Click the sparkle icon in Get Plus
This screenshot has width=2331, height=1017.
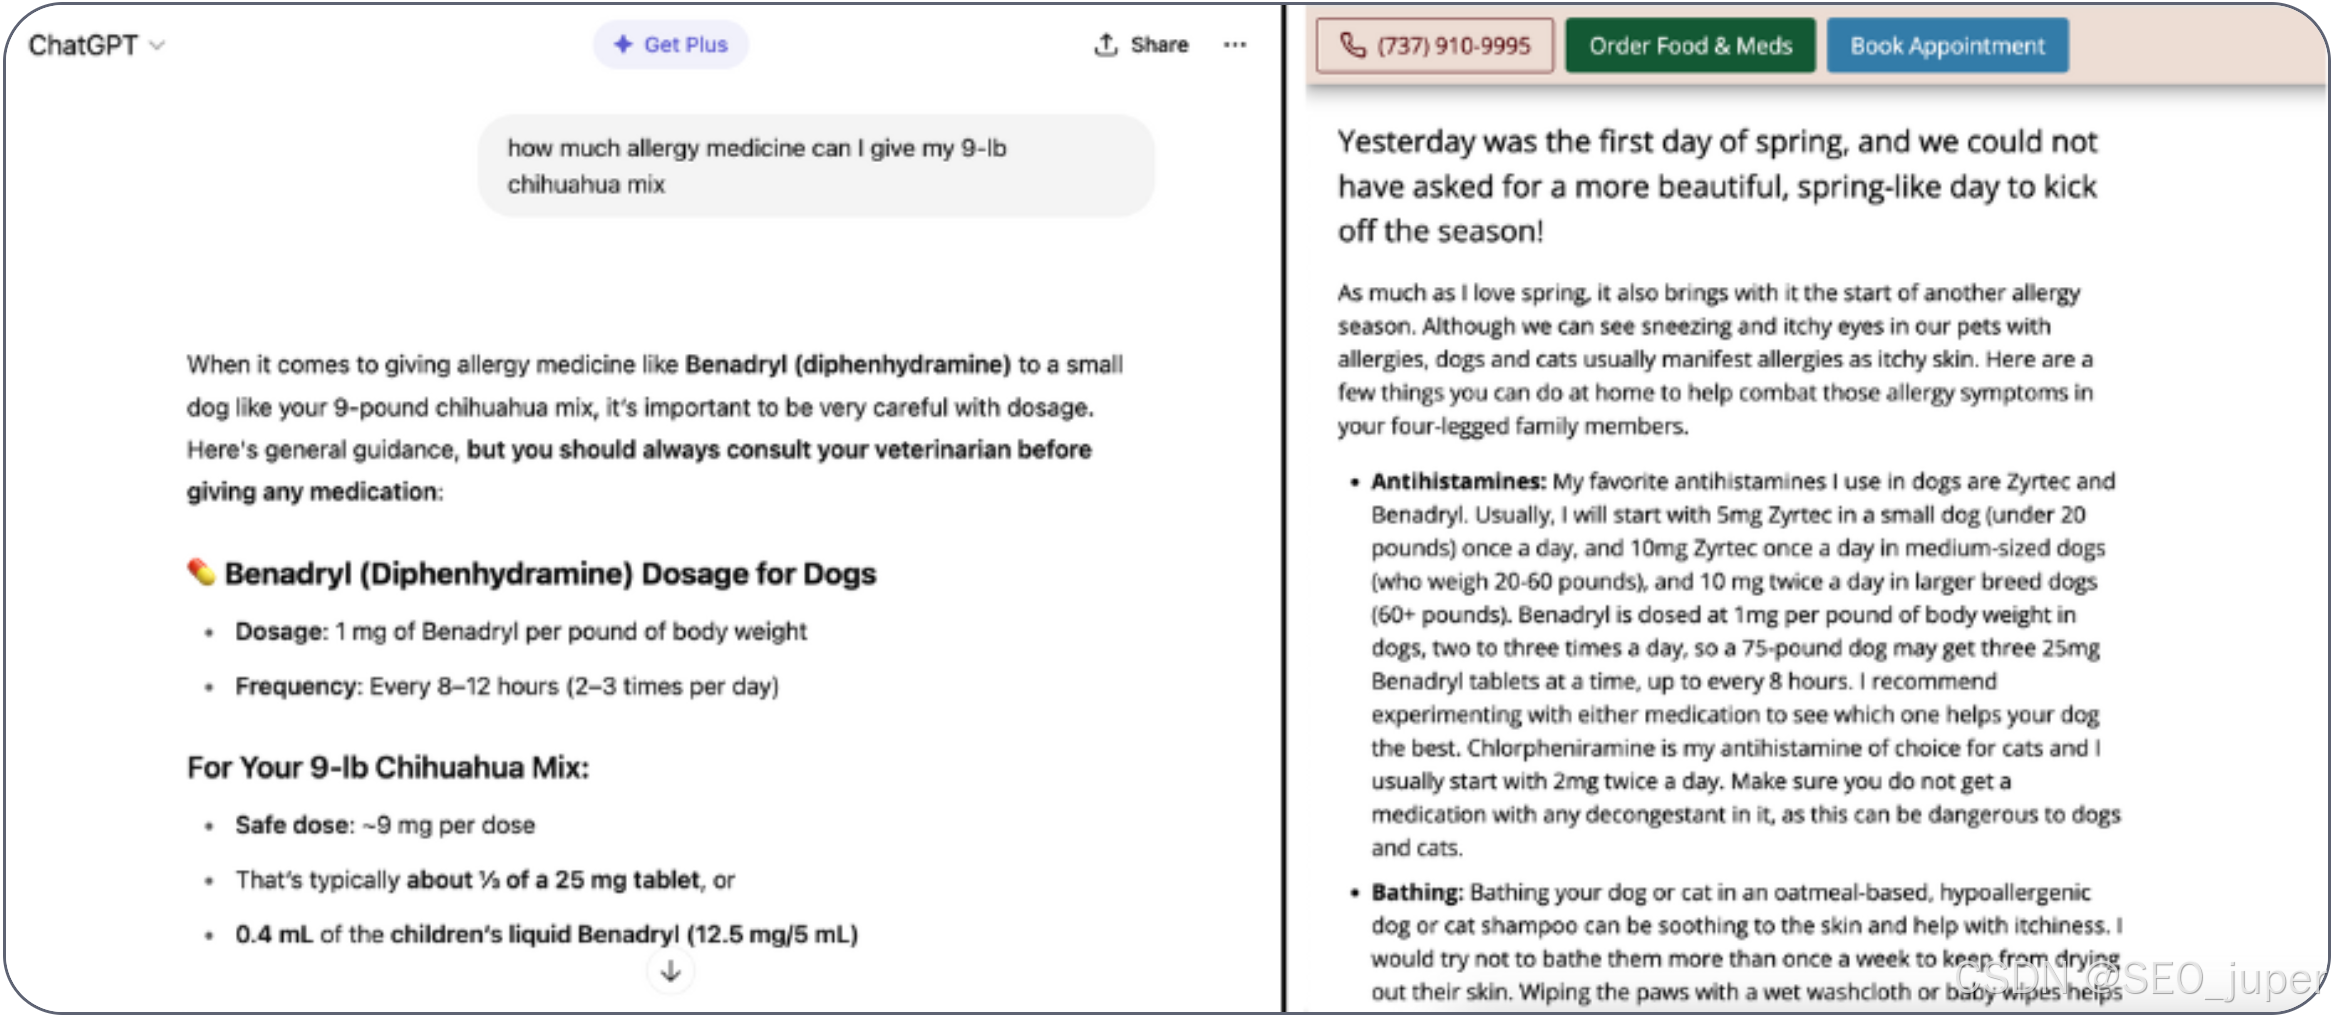click(x=623, y=44)
